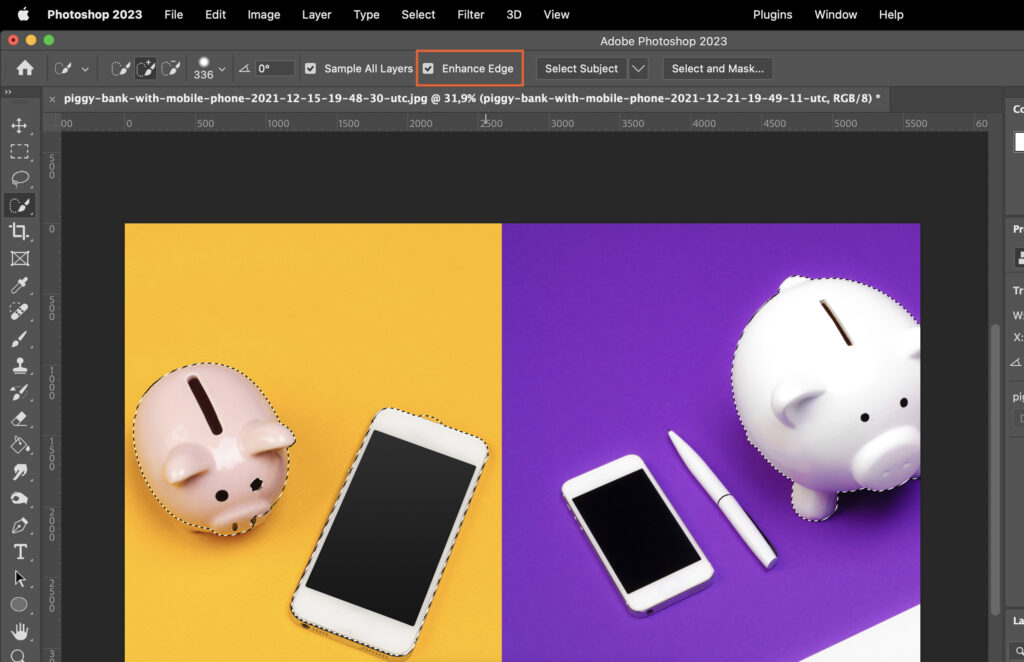Disable the Enhance Edge option

coord(429,68)
